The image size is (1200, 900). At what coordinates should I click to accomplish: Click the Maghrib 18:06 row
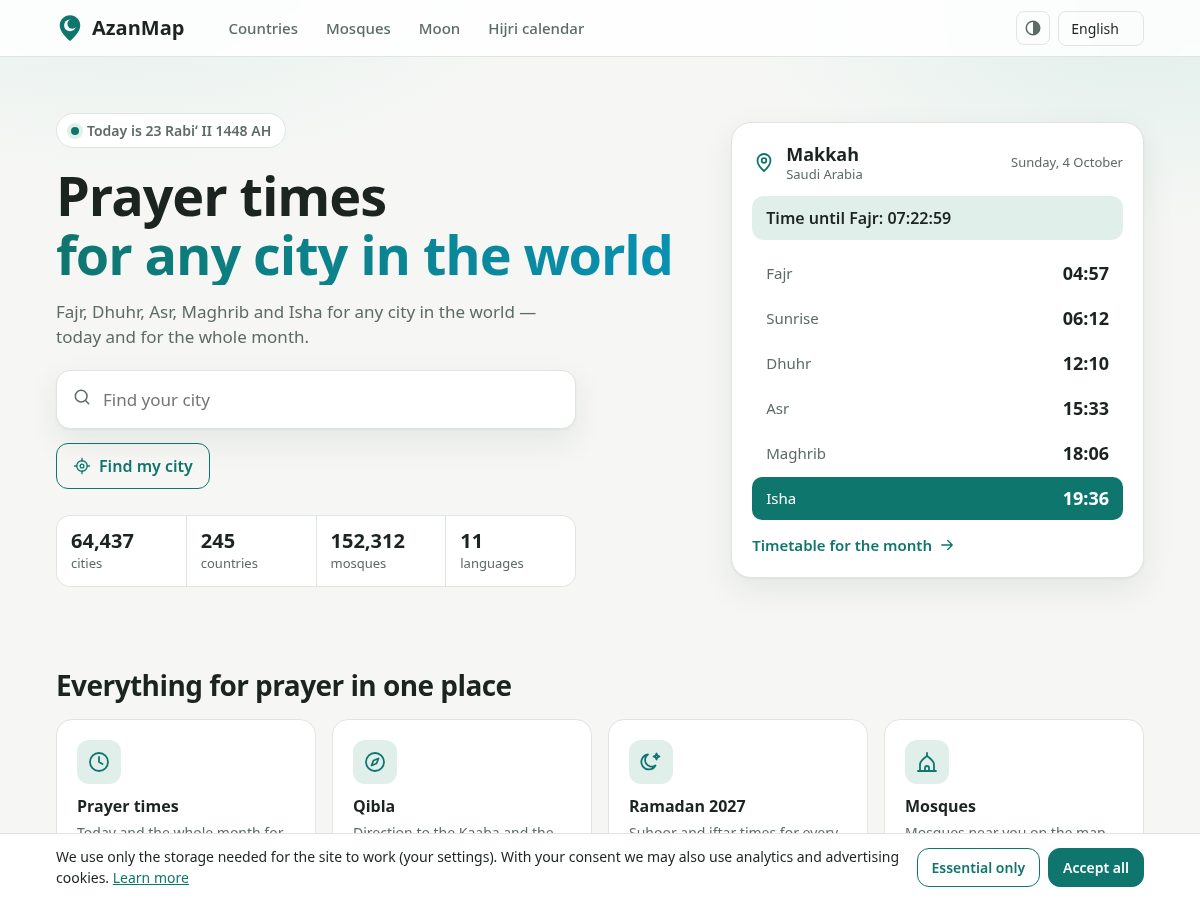tap(937, 453)
